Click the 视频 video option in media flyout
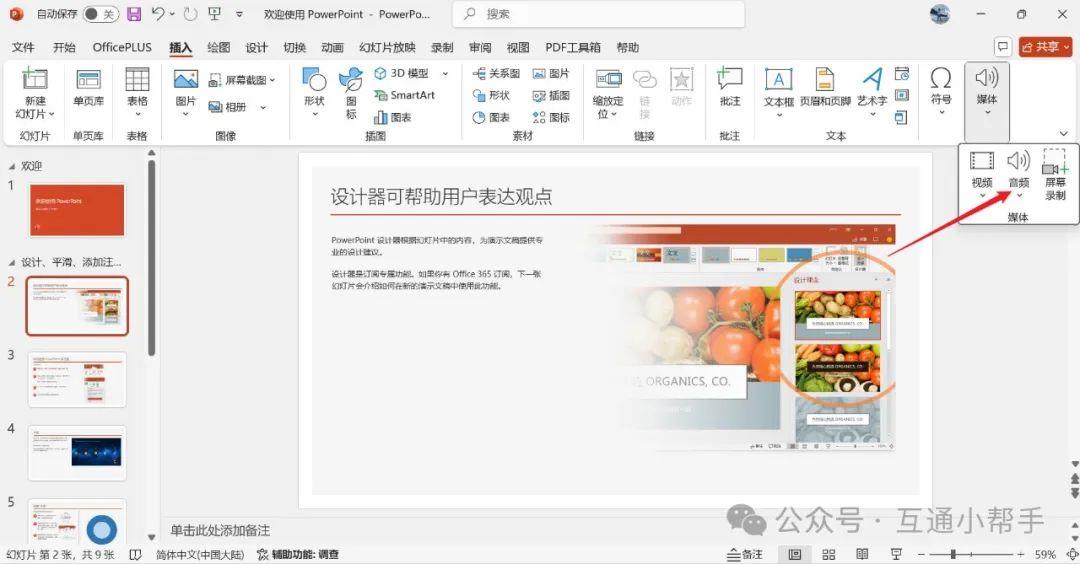Screen dimensions: 1080x564 click(982, 169)
